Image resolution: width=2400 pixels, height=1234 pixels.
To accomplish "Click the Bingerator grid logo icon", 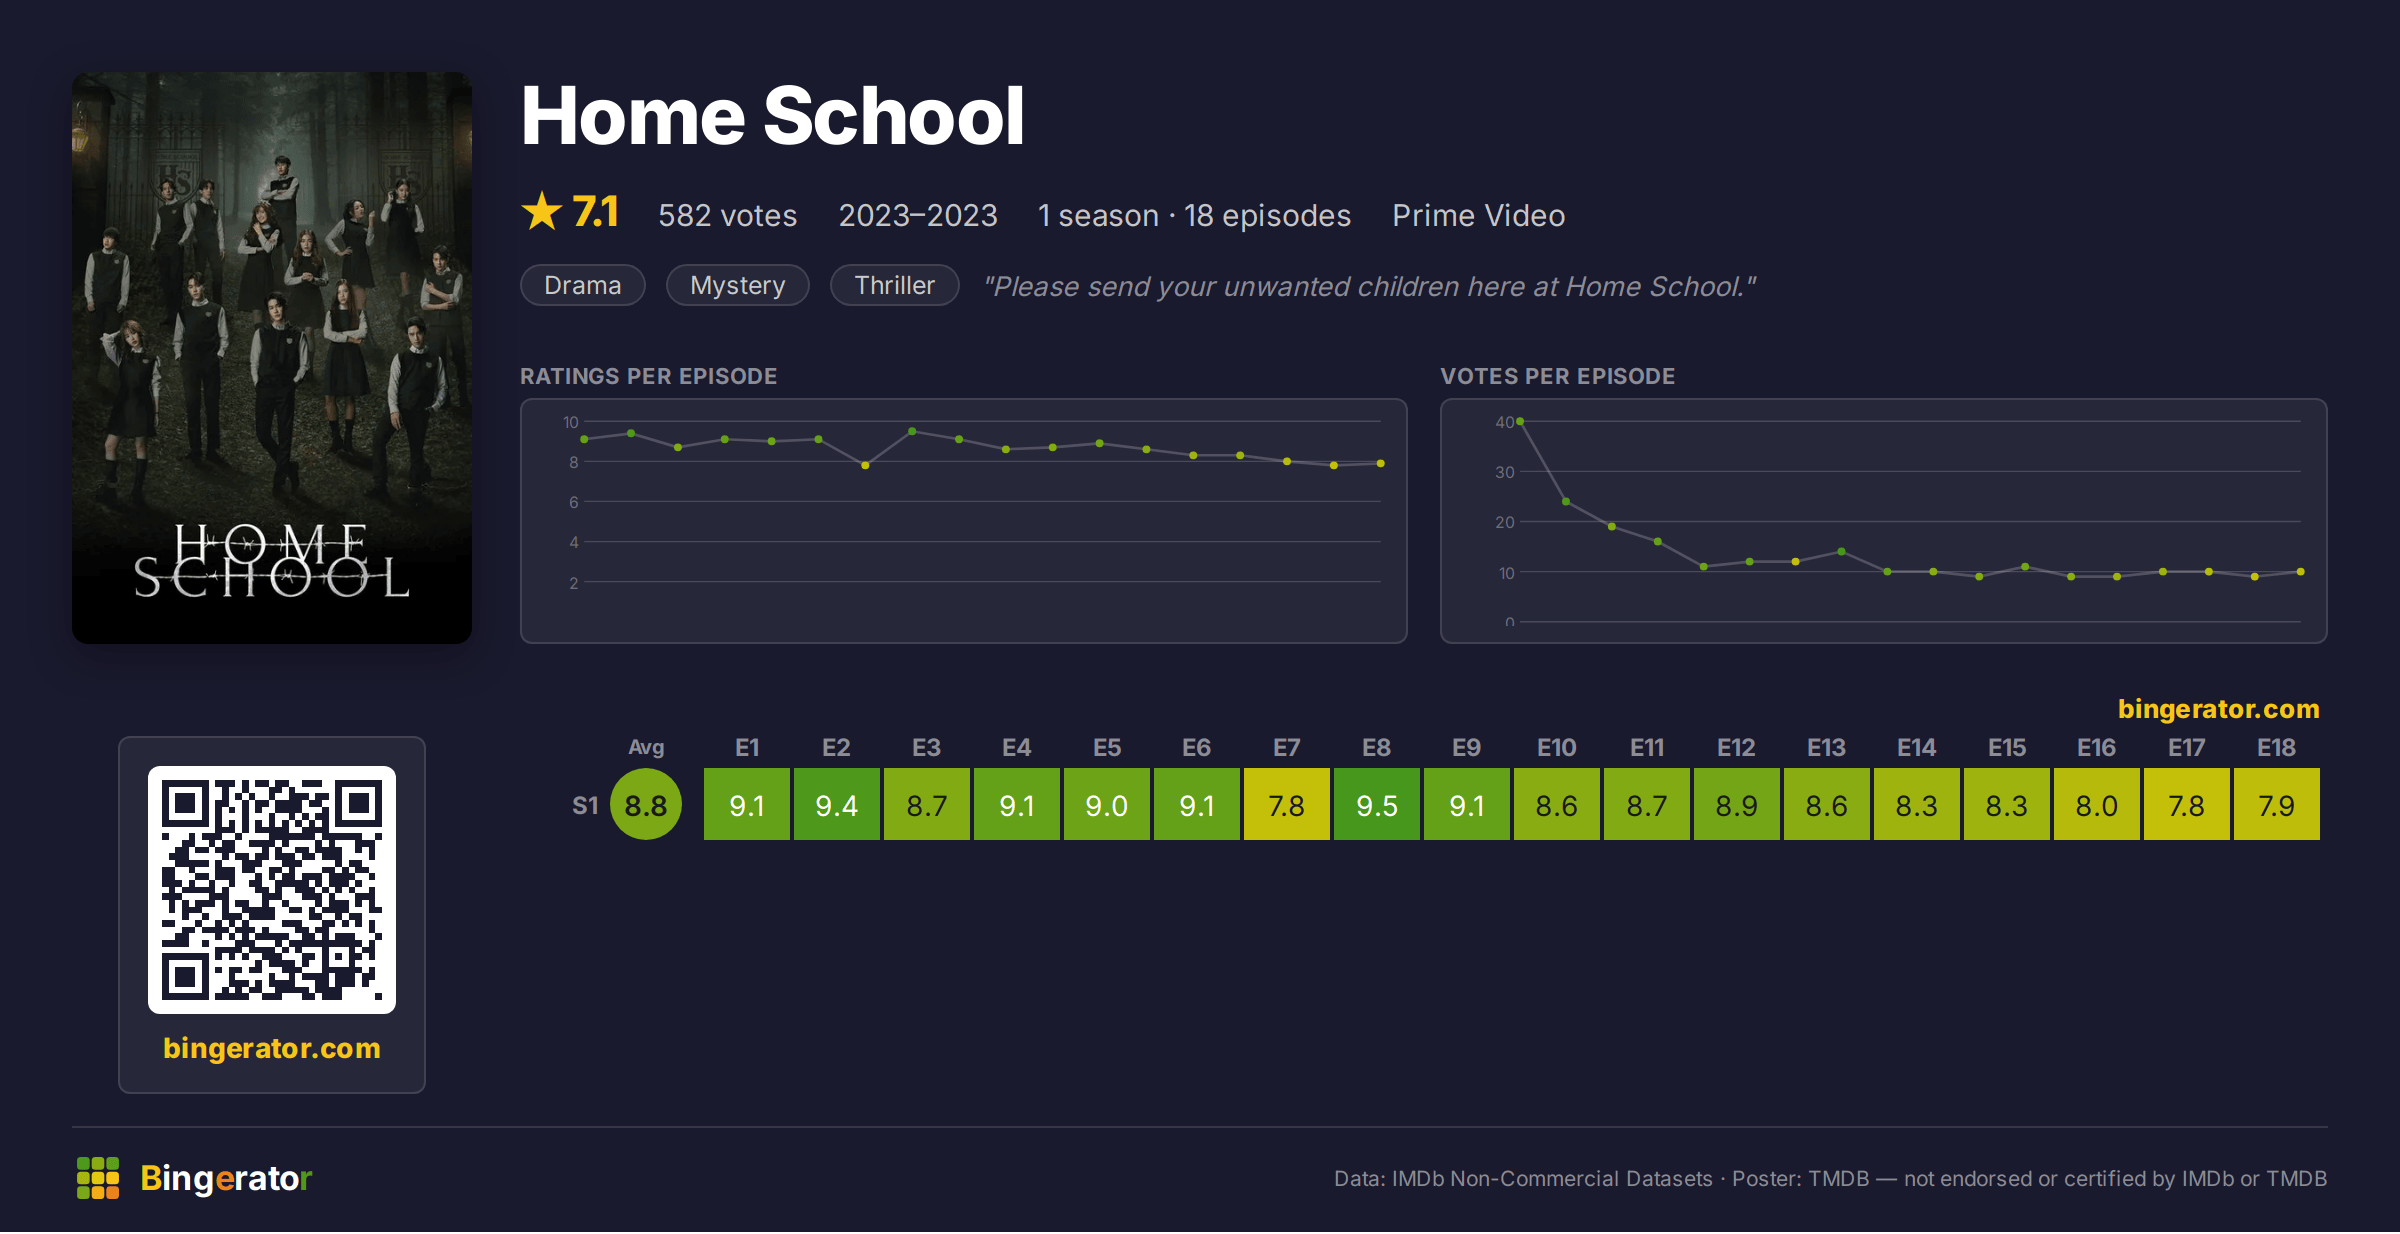I will (98, 1178).
